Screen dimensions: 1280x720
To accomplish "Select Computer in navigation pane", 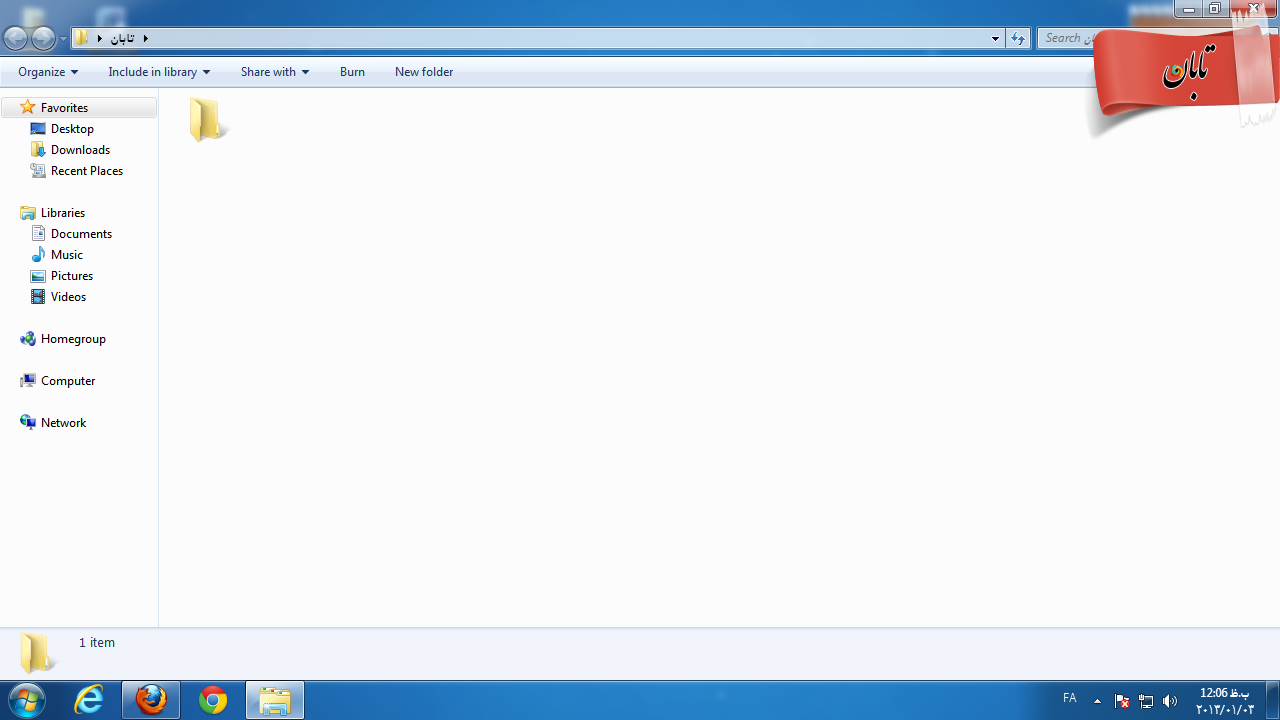I will pos(68,381).
